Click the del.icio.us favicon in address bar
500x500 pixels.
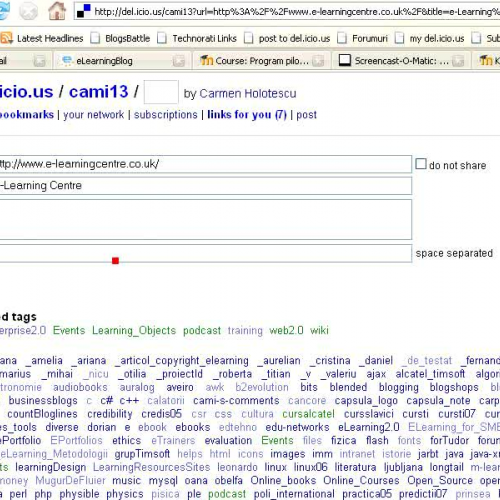[x=83, y=11]
